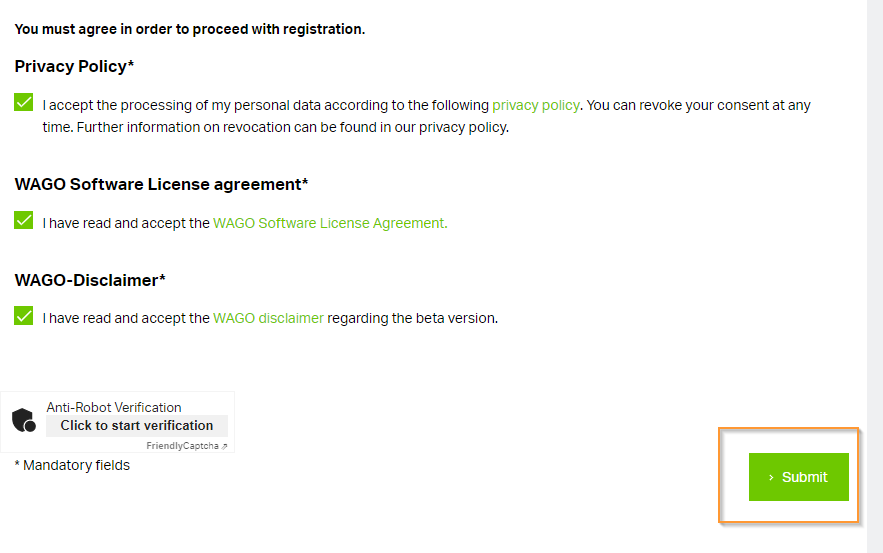This screenshot has height=553, width=883.
Task: Click the WAGO-Disclaimer* heading
Action: (x=90, y=280)
